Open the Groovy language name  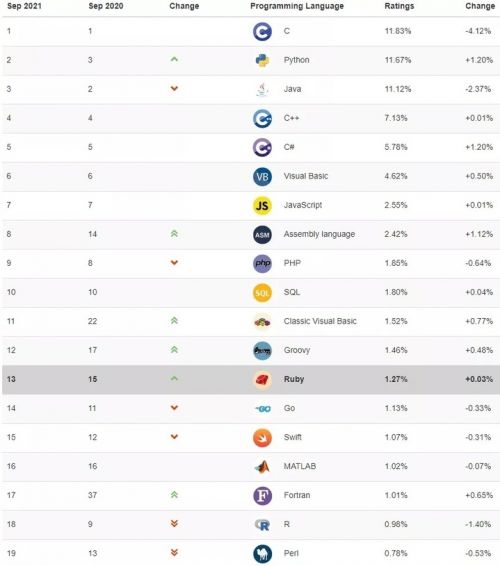click(x=297, y=350)
